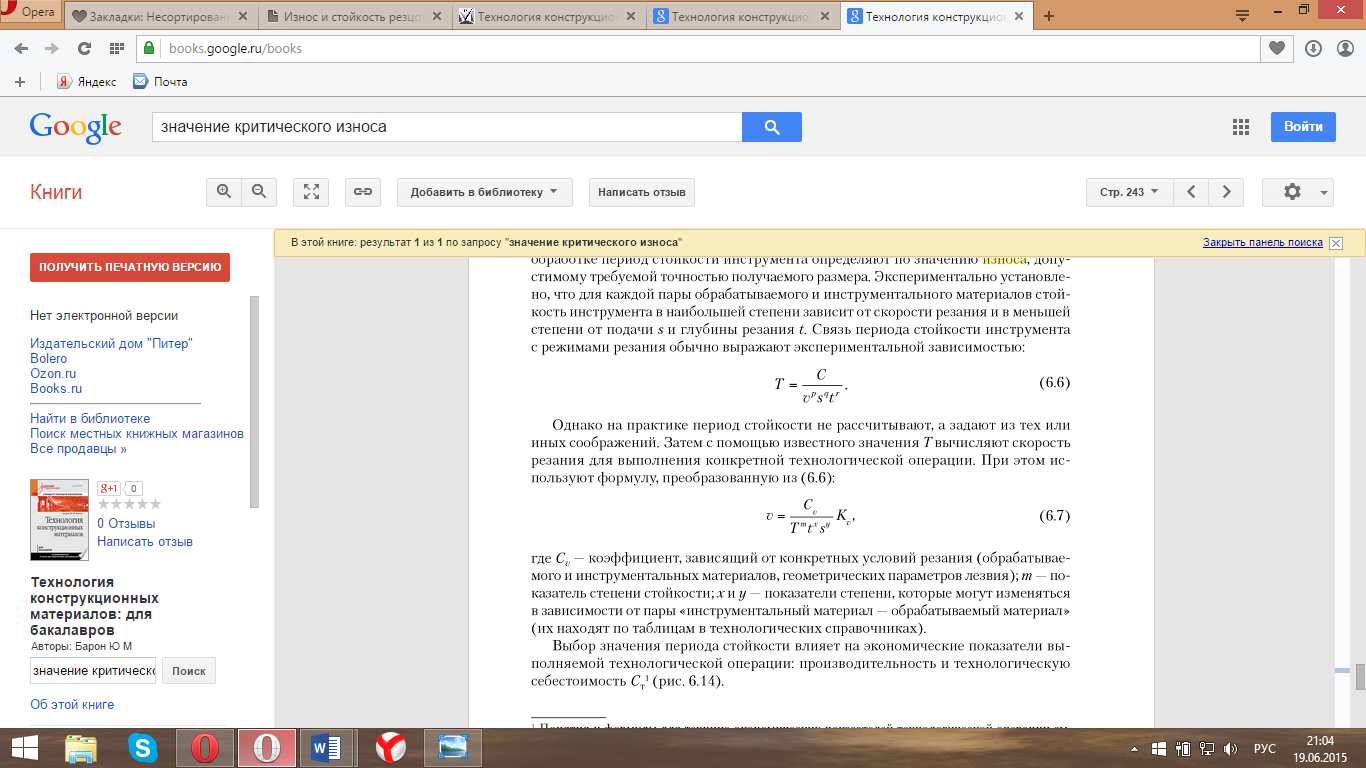Viewport: 1366px width, 768px height.
Task: Open the Books.ru seller link
Action: coord(56,388)
